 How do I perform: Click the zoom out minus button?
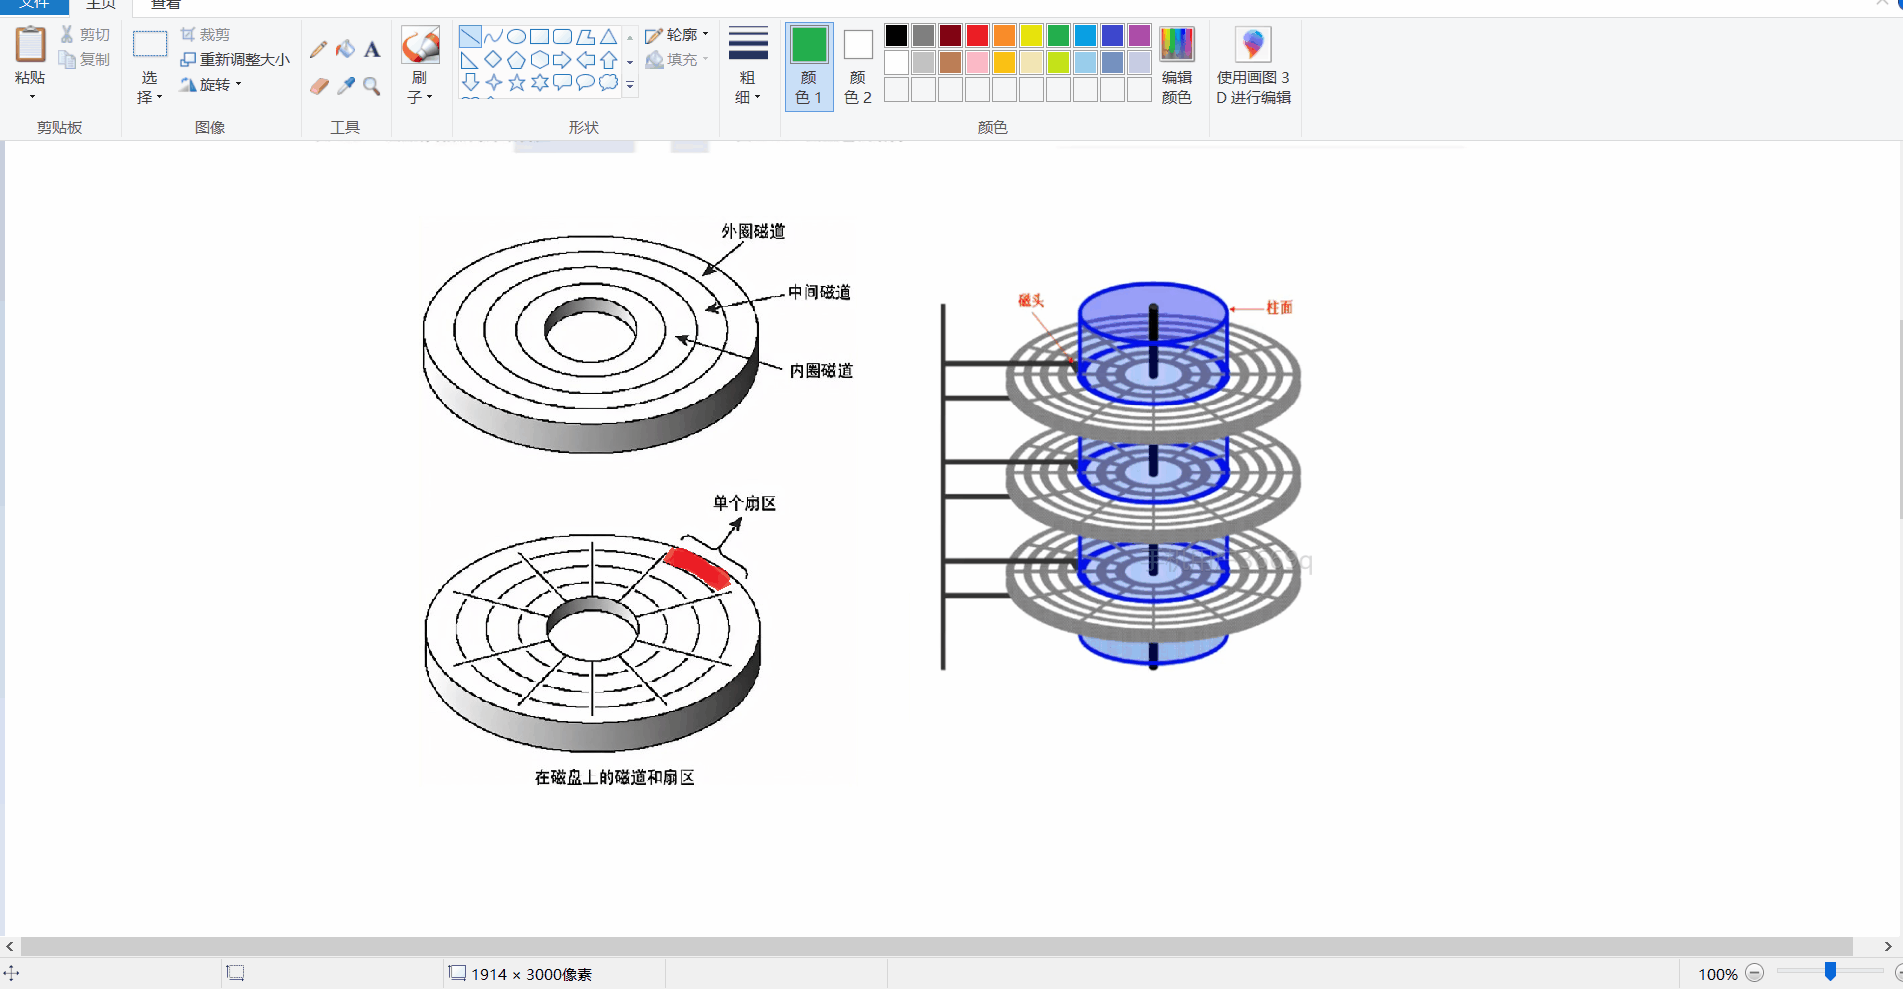[x=1755, y=973]
